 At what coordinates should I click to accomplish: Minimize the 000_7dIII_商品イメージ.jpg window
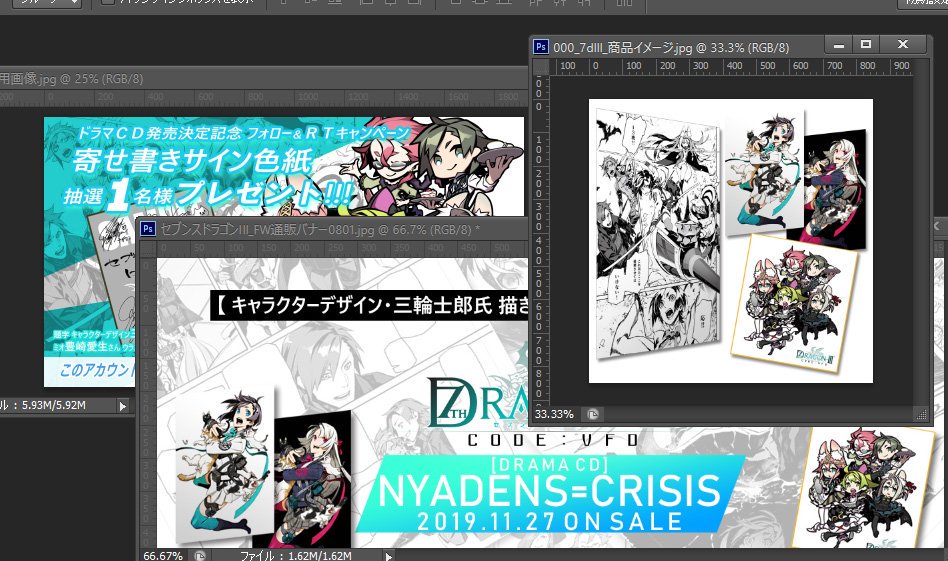click(x=839, y=45)
